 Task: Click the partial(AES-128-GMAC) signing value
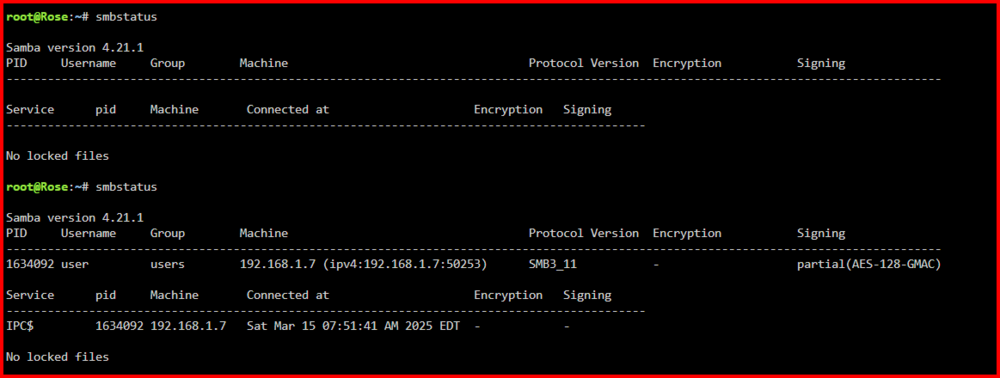[869, 264]
